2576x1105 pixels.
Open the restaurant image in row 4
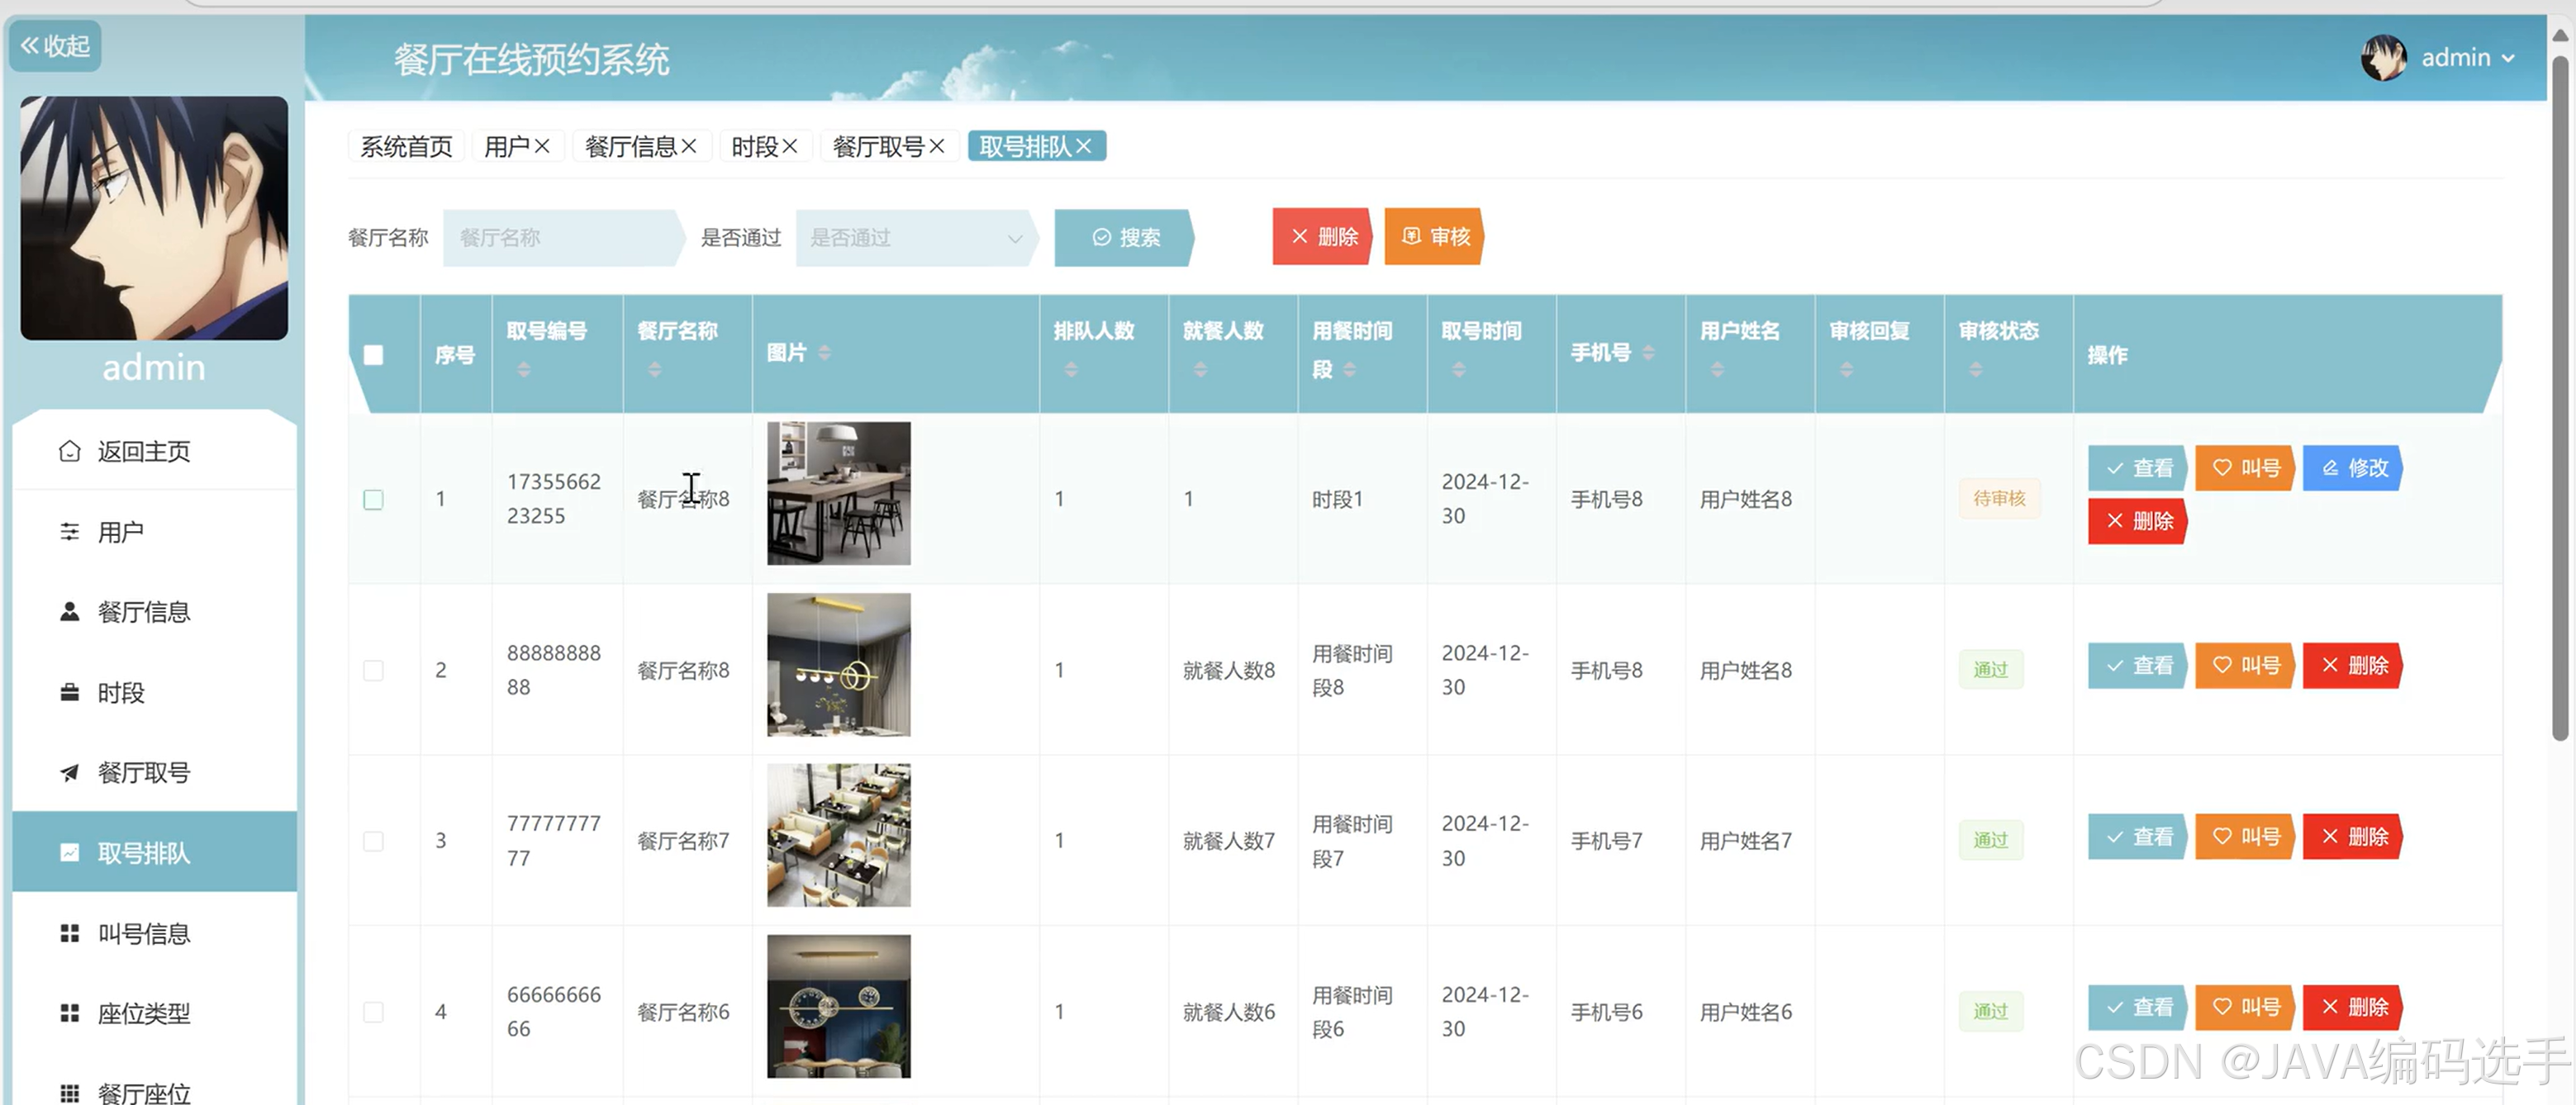pyautogui.click(x=839, y=1007)
